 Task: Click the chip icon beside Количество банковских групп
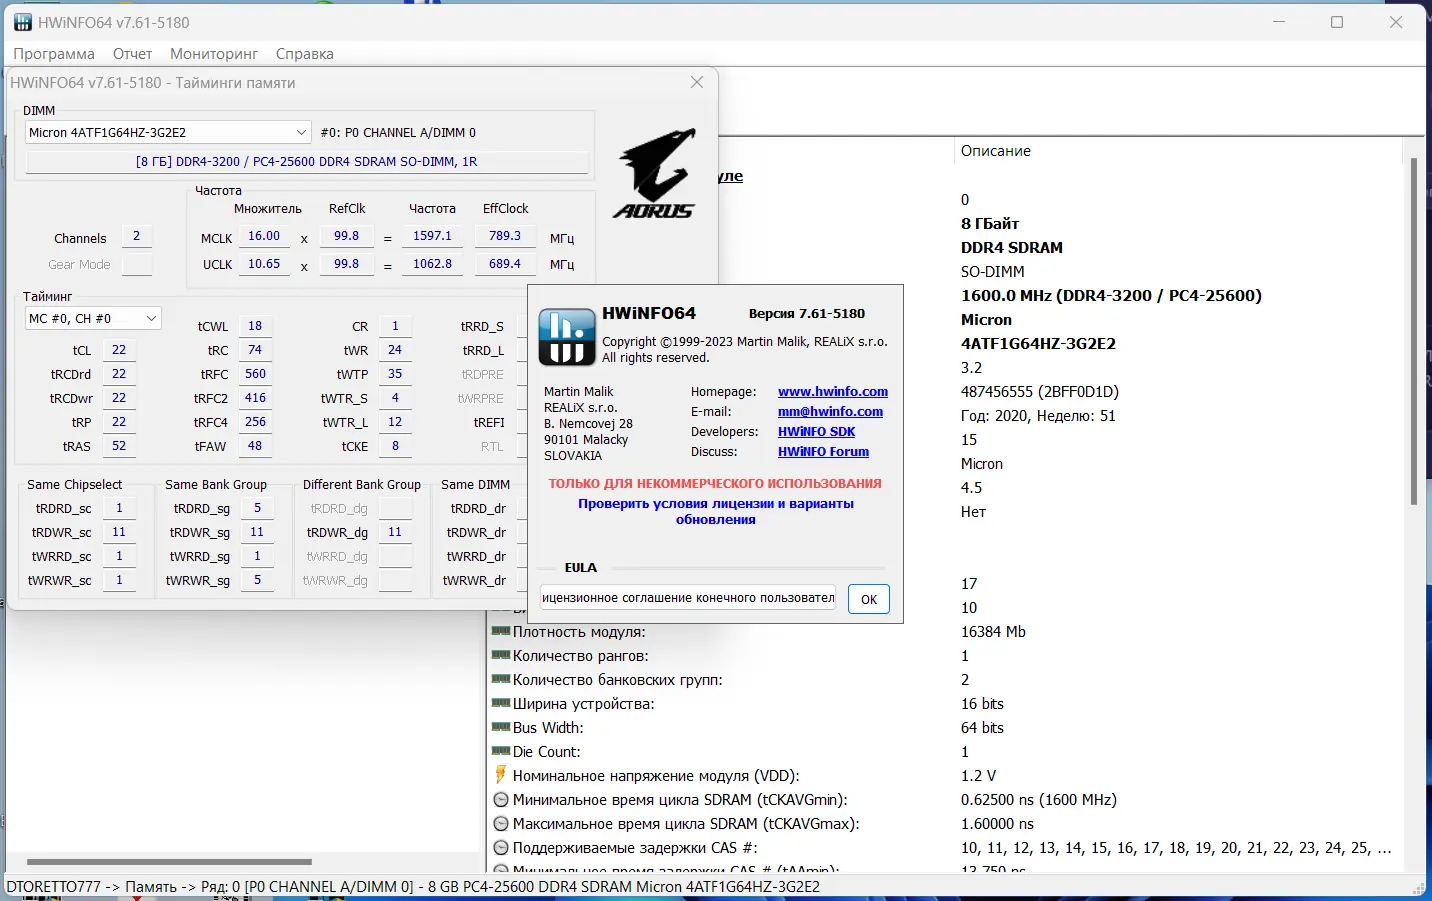501,679
